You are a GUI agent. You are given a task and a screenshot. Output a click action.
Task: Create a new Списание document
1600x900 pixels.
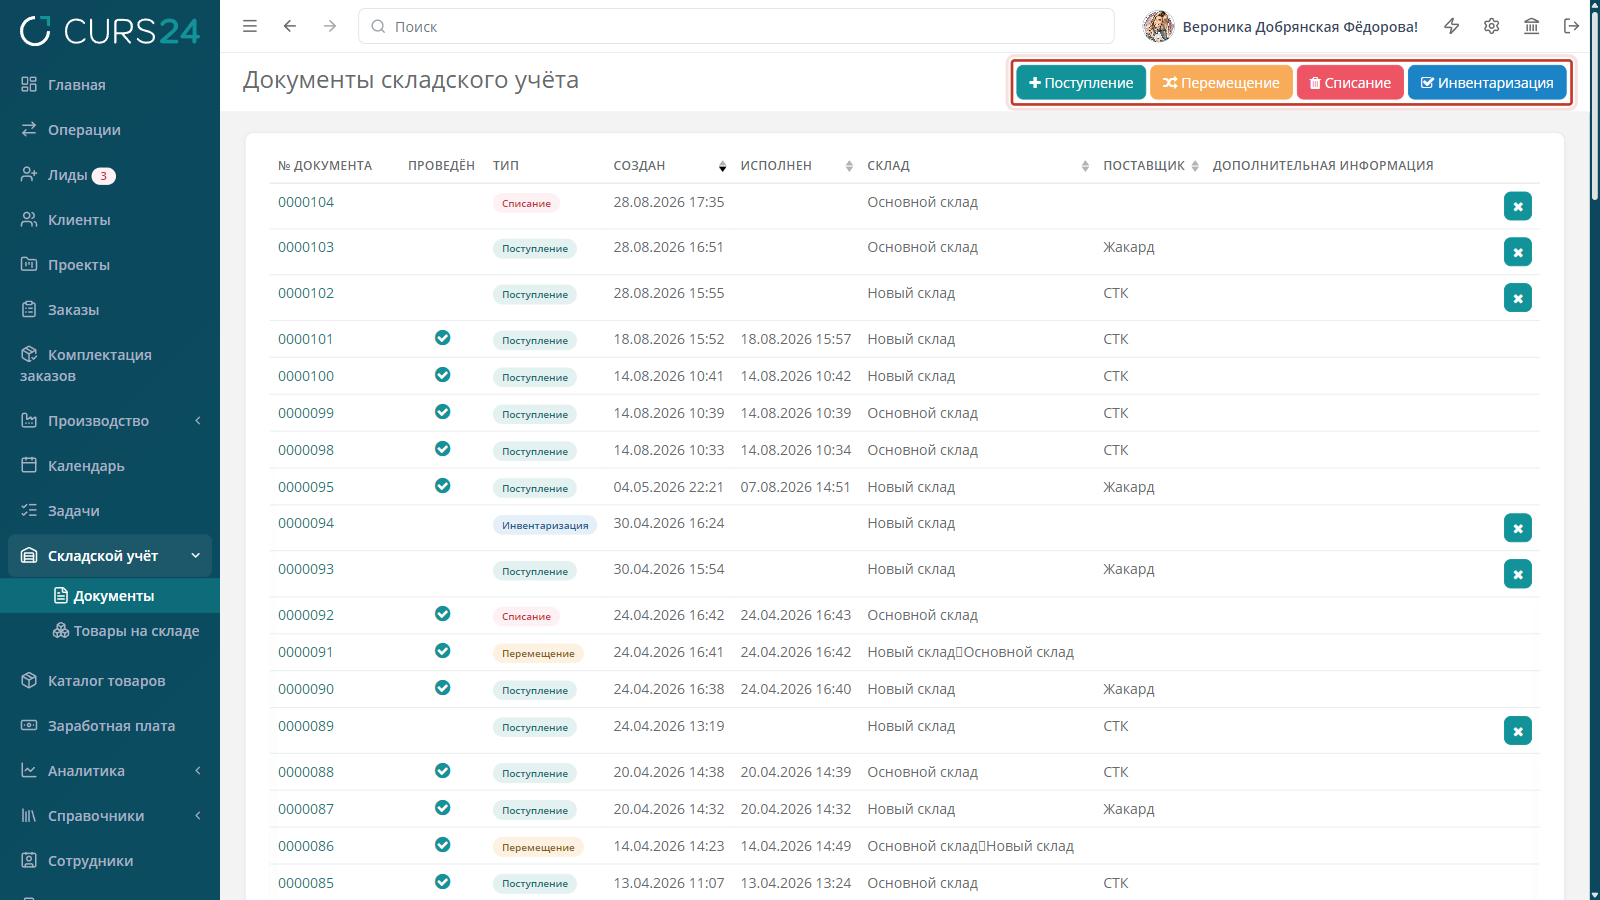coord(1350,83)
